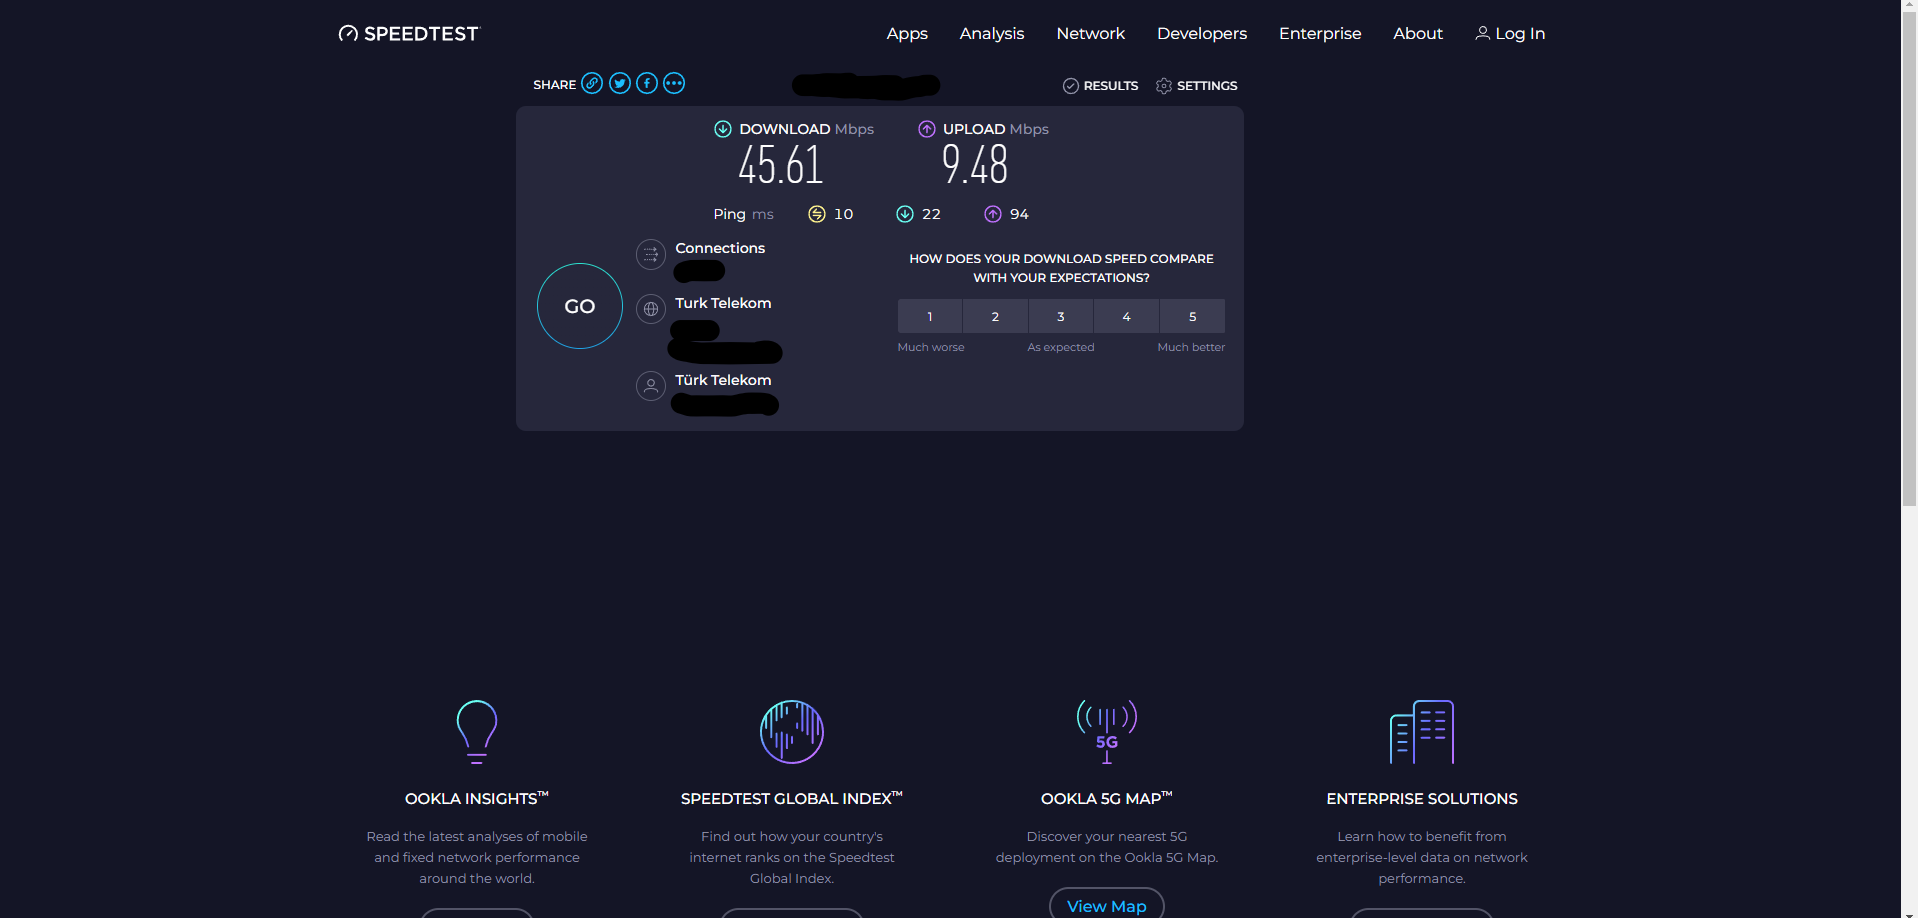The image size is (1918, 918).
Task: Click the Ping ms label
Action: click(x=743, y=214)
